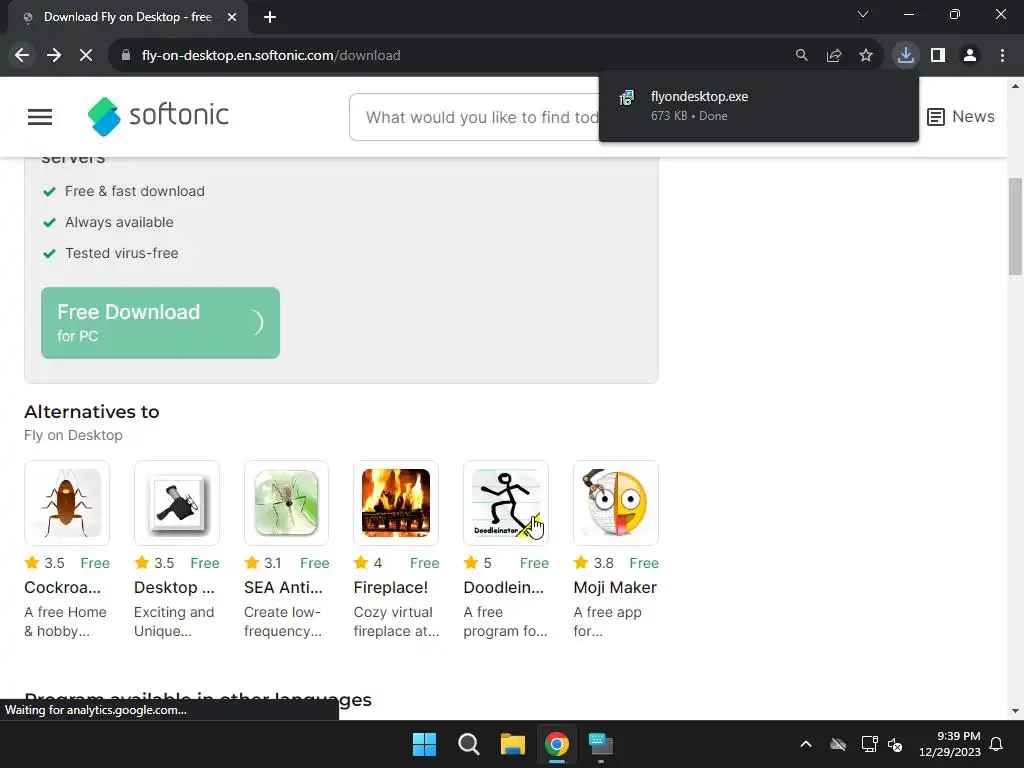This screenshot has width=1024, height=768.
Task: Click the muted volume tray icon
Action: click(895, 744)
